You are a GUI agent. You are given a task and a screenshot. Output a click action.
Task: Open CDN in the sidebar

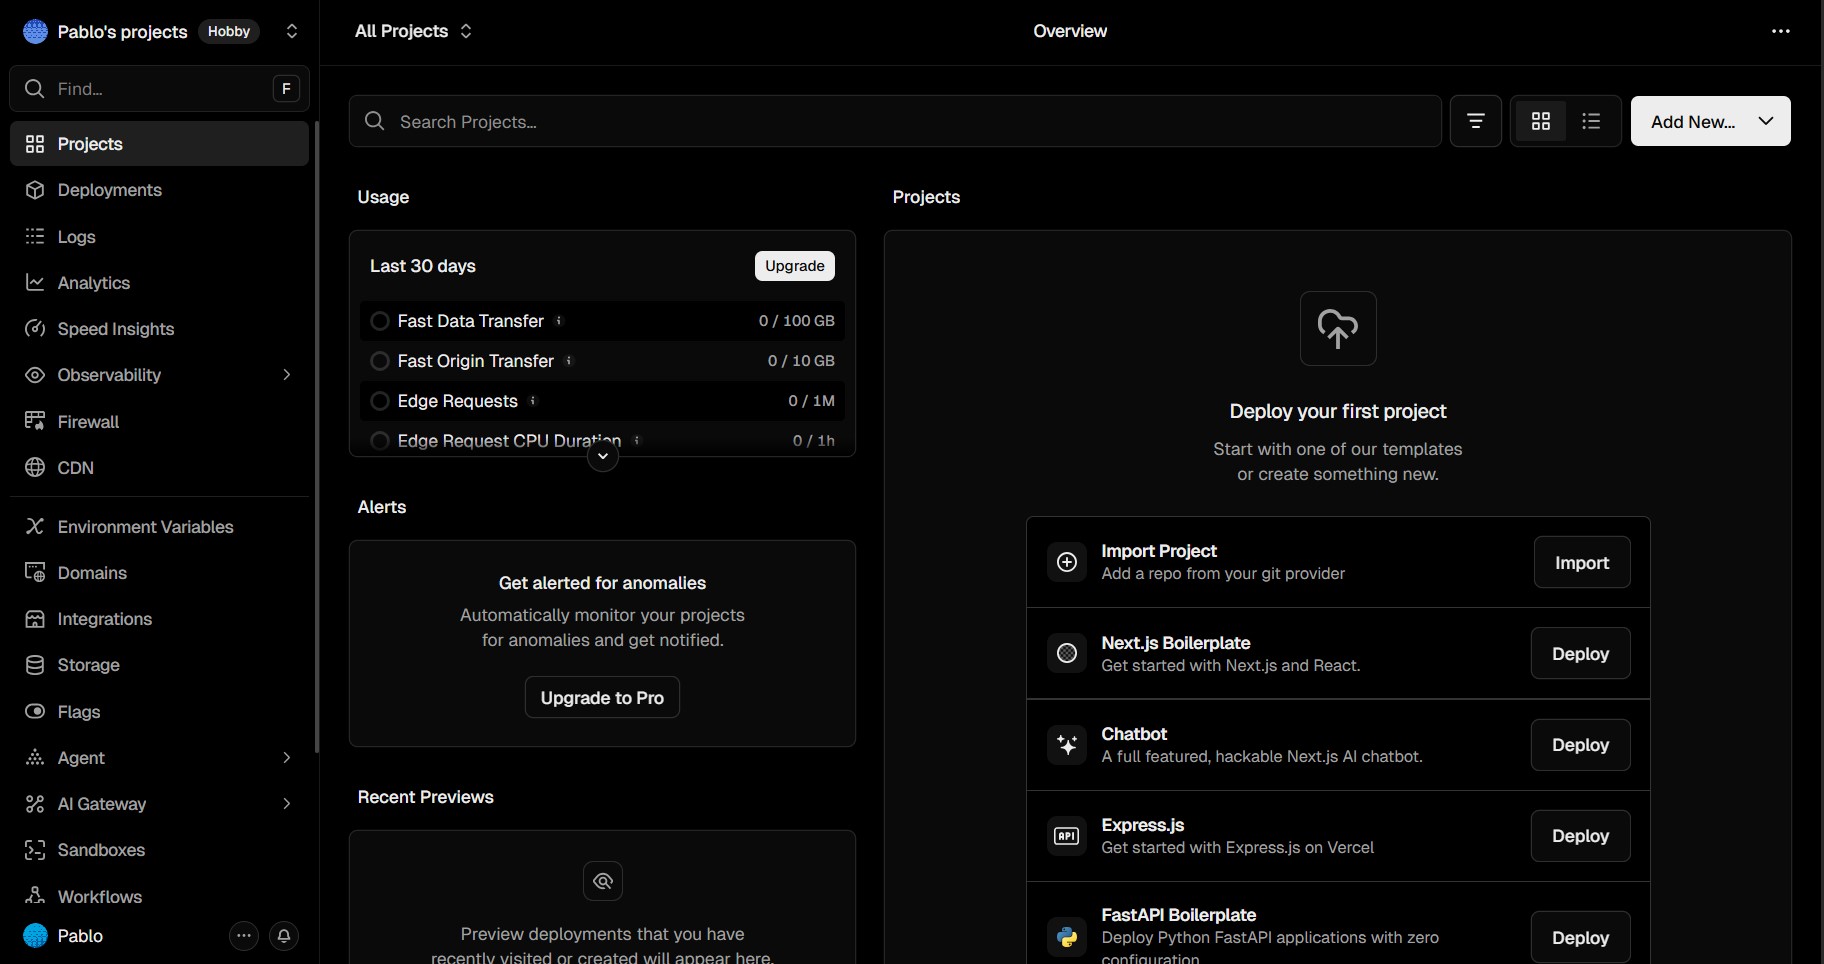160,468
